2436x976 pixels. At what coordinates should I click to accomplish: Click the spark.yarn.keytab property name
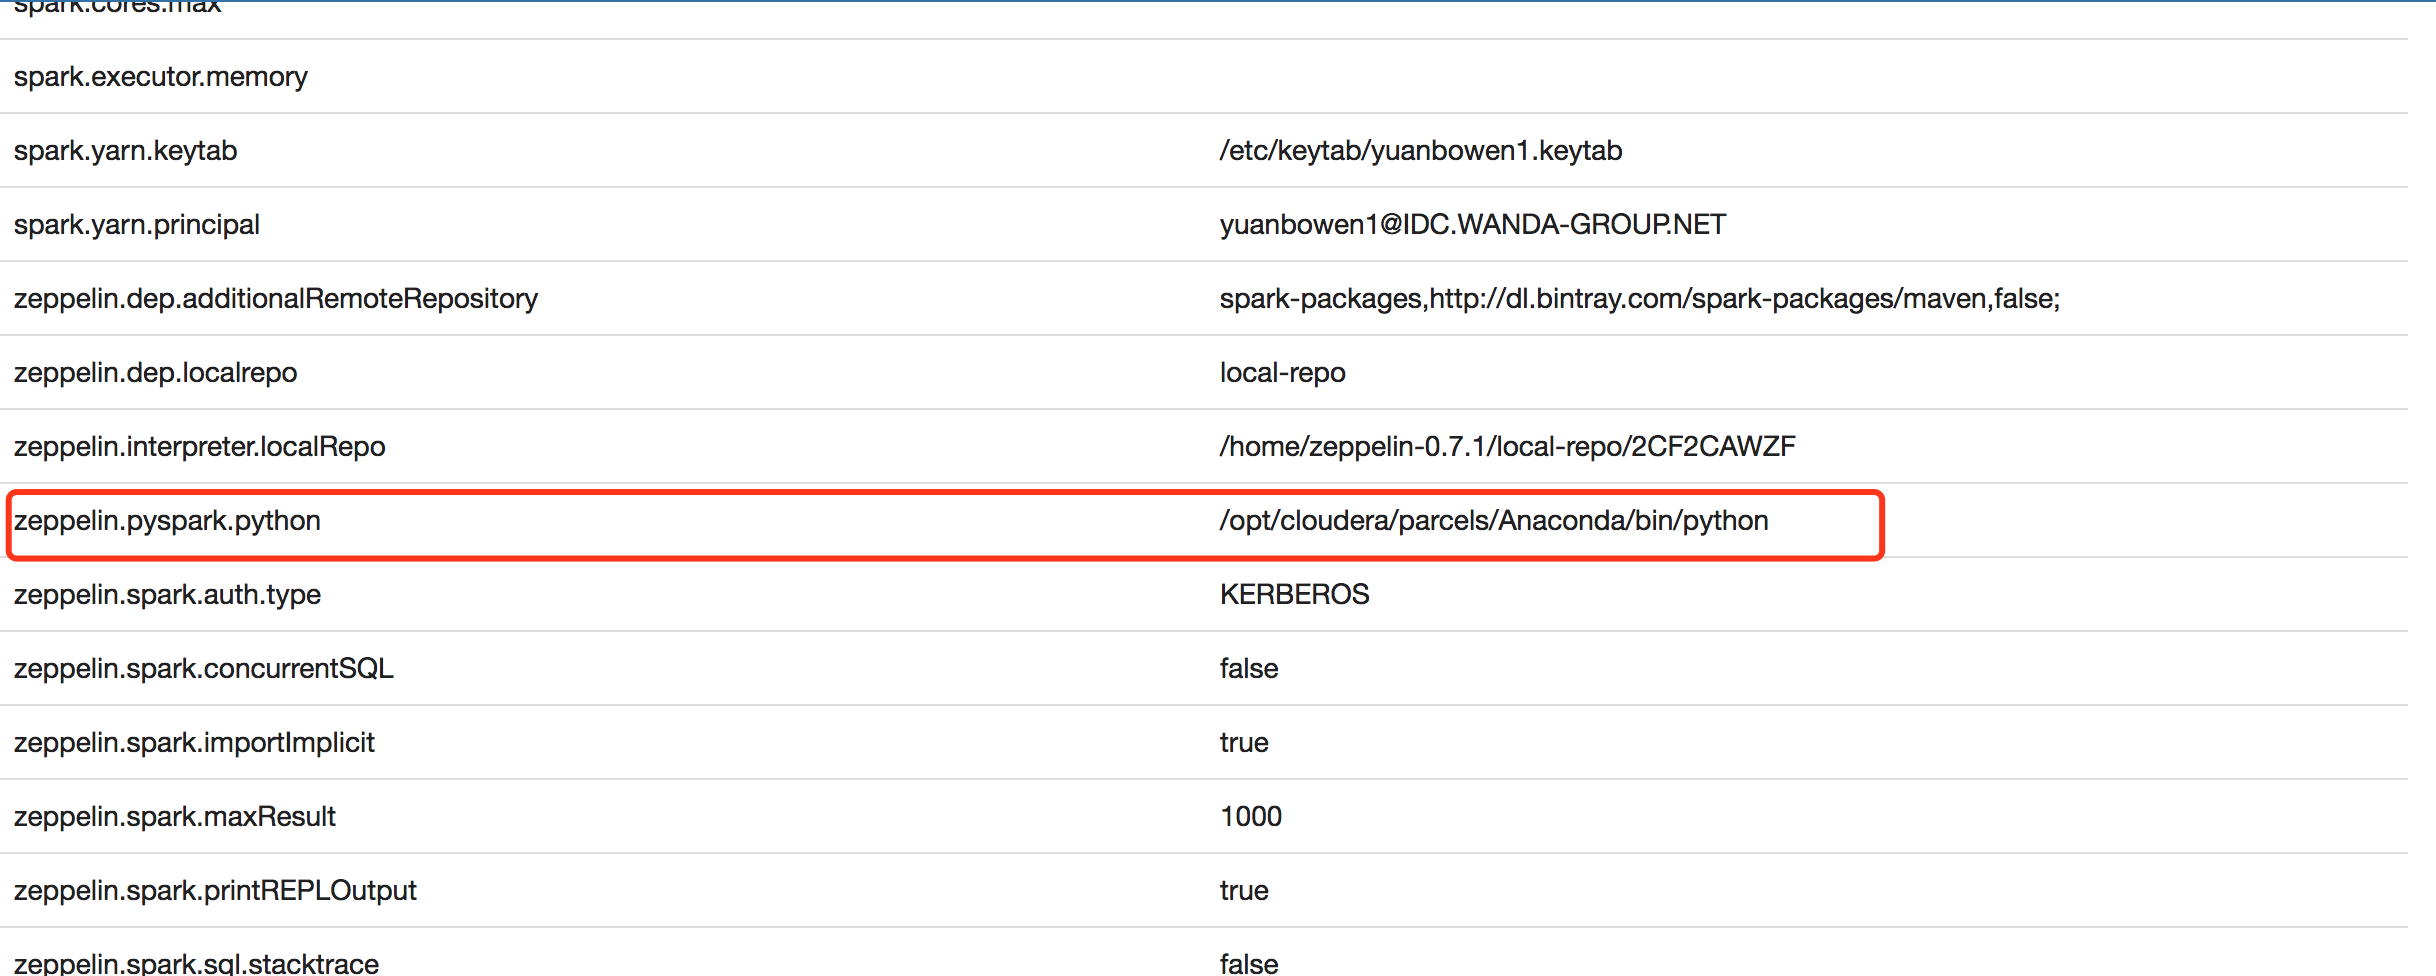pyautogui.click(x=125, y=151)
